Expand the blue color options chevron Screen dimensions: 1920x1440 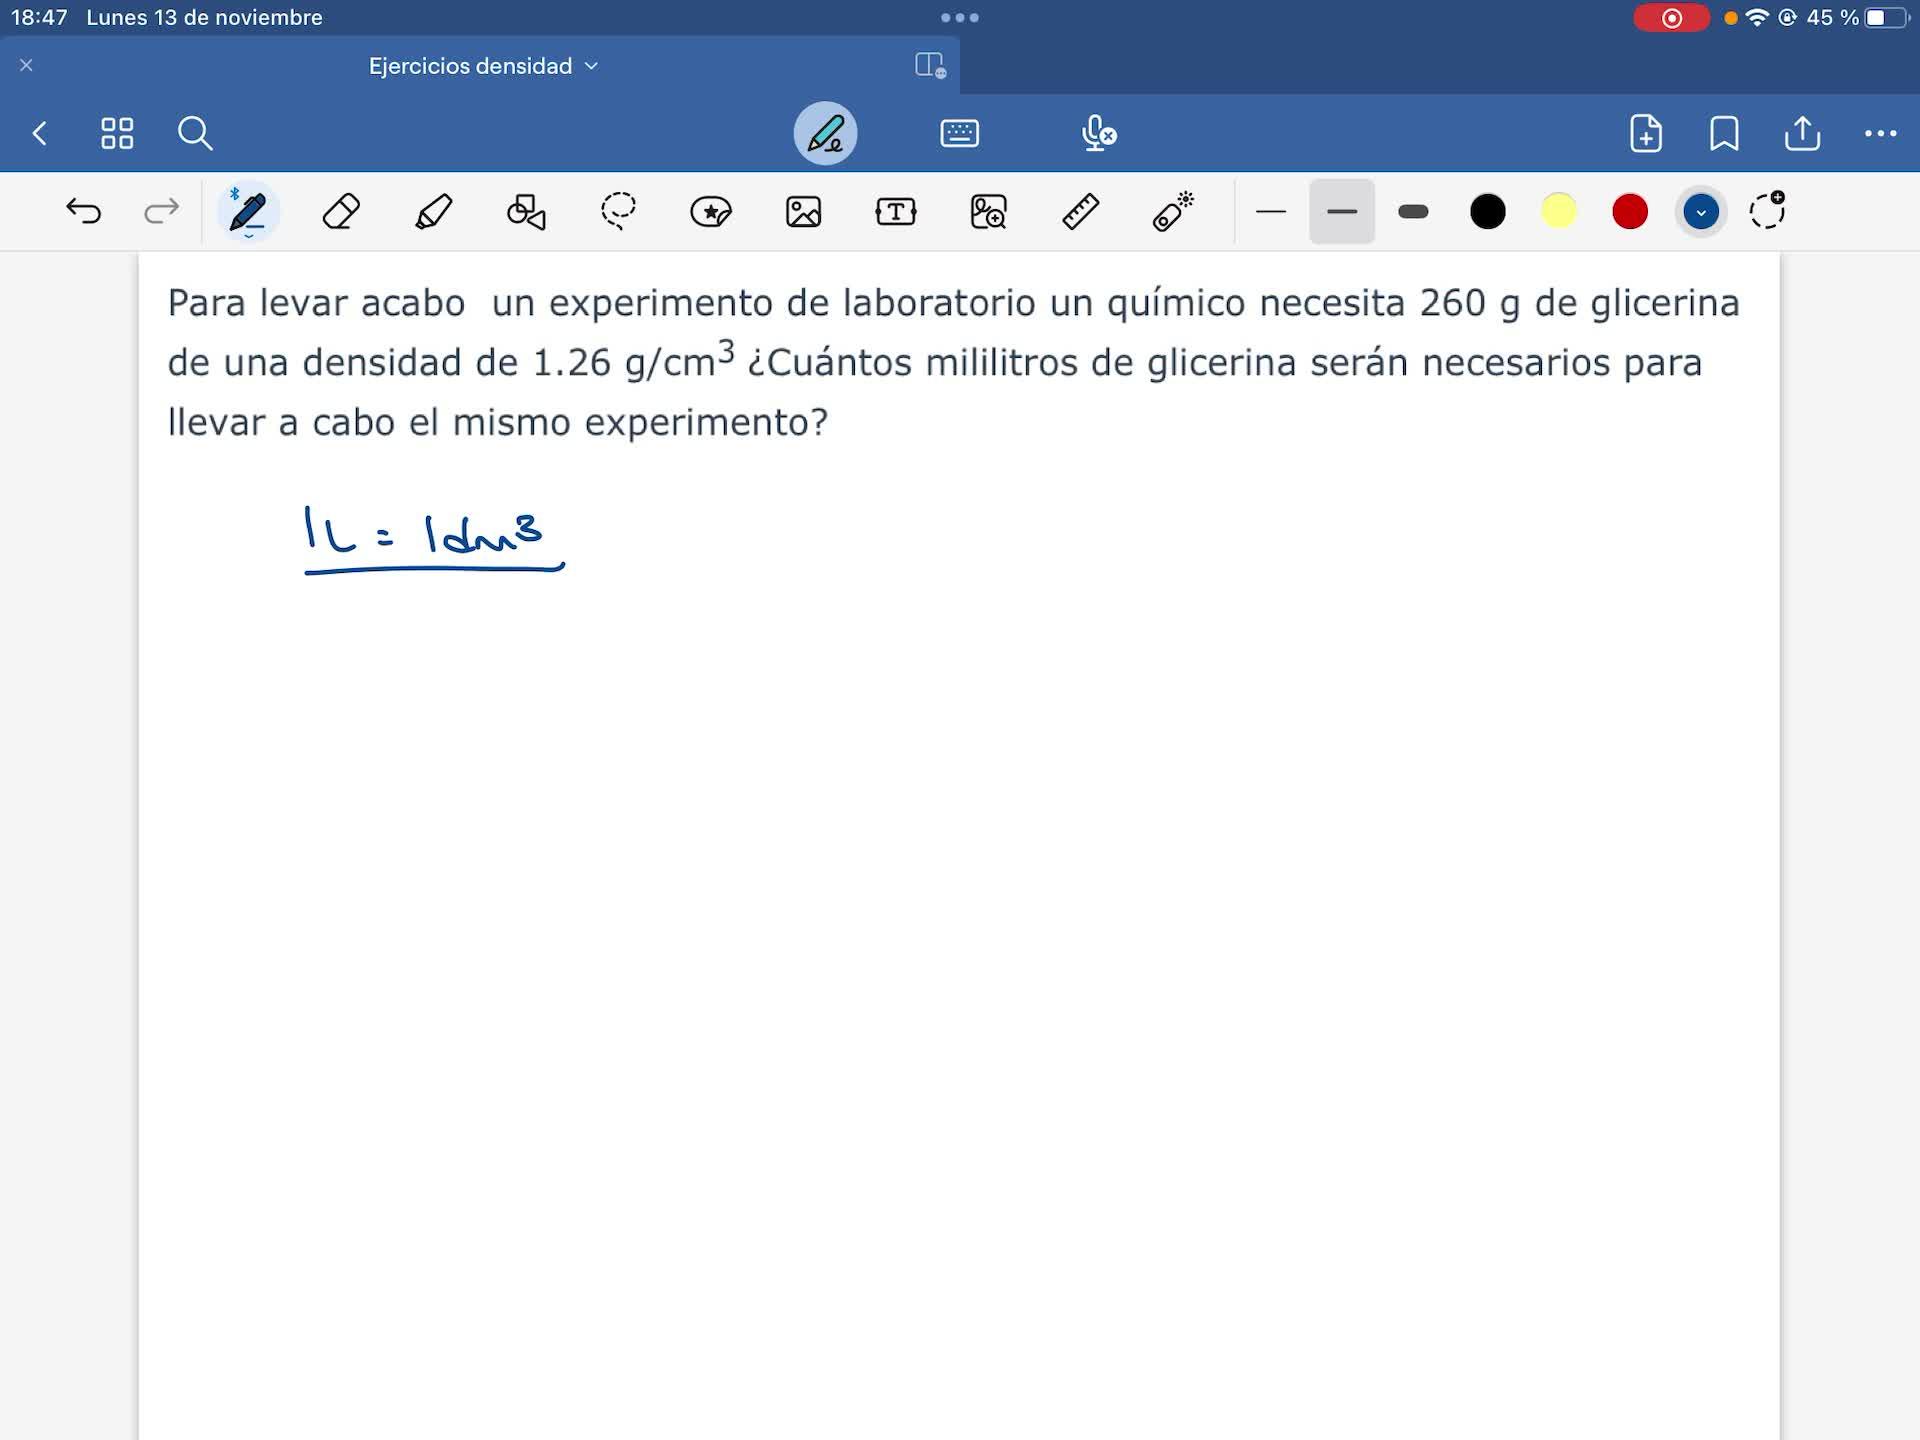(x=1700, y=212)
